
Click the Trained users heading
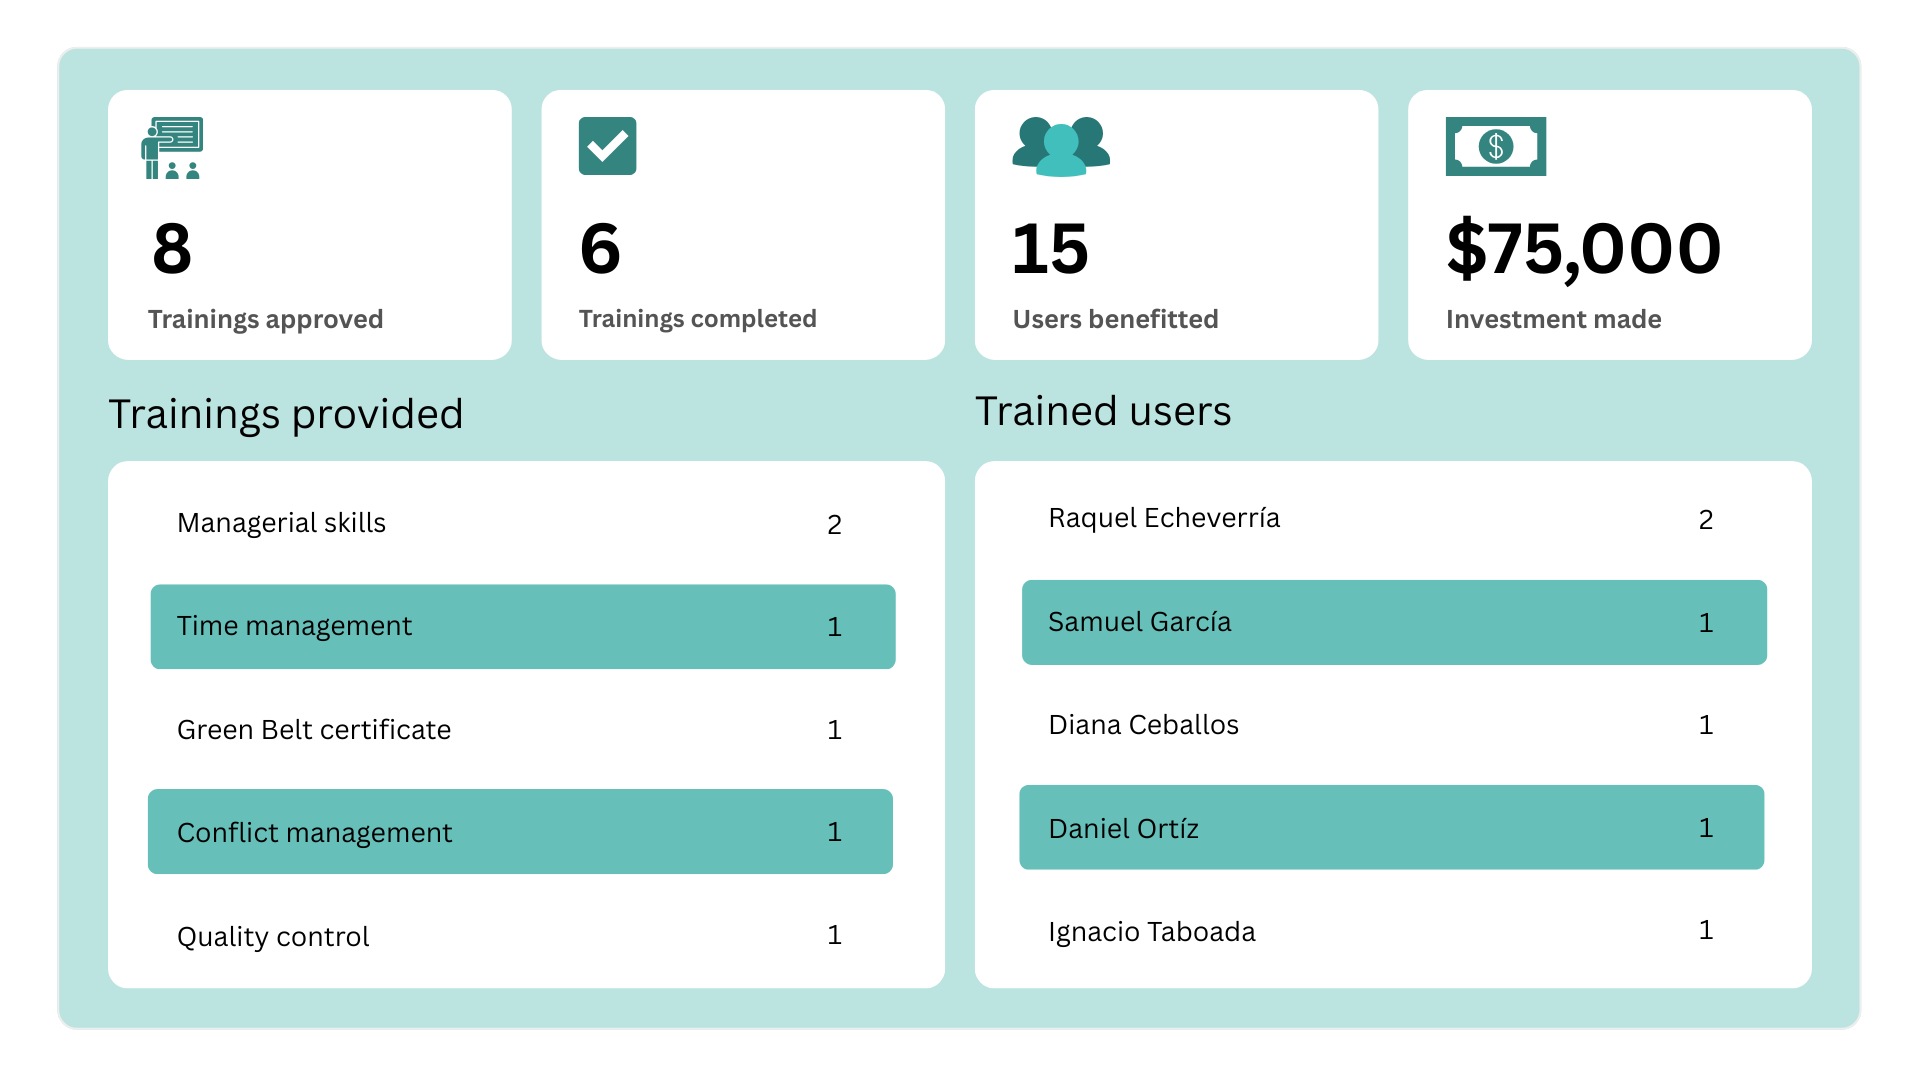tap(1103, 411)
